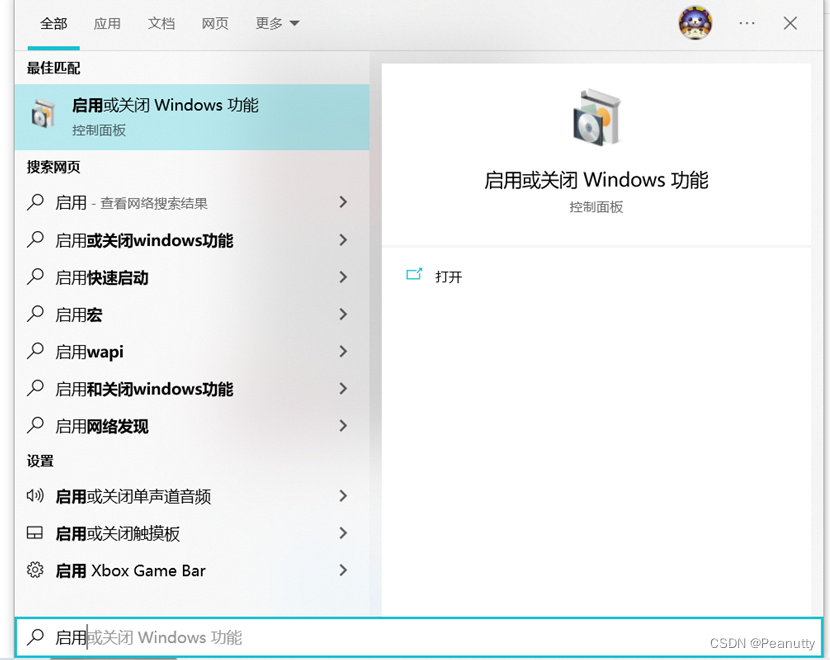Click the search input field text
This screenshot has height=660, width=830.
(x=149, y=637)
